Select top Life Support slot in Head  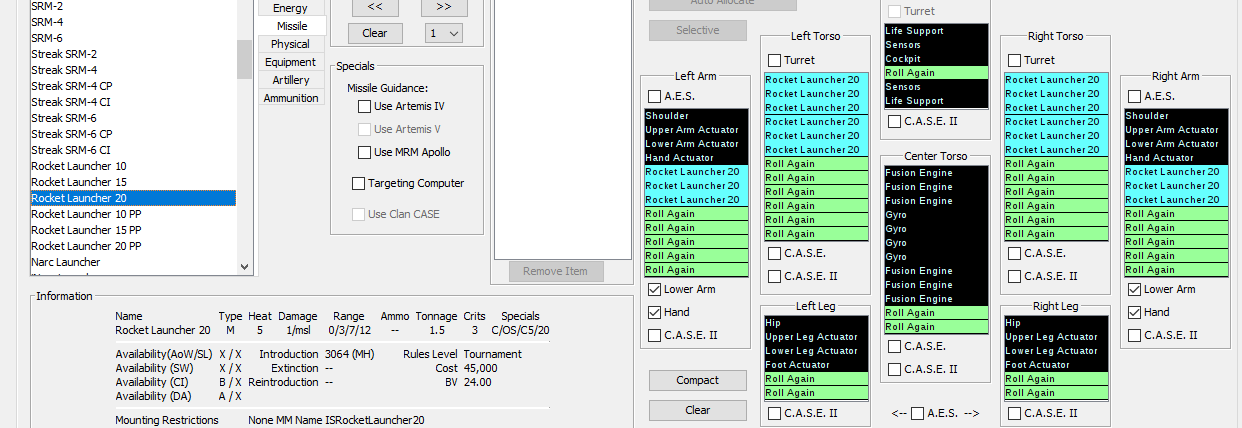point(935,31)
